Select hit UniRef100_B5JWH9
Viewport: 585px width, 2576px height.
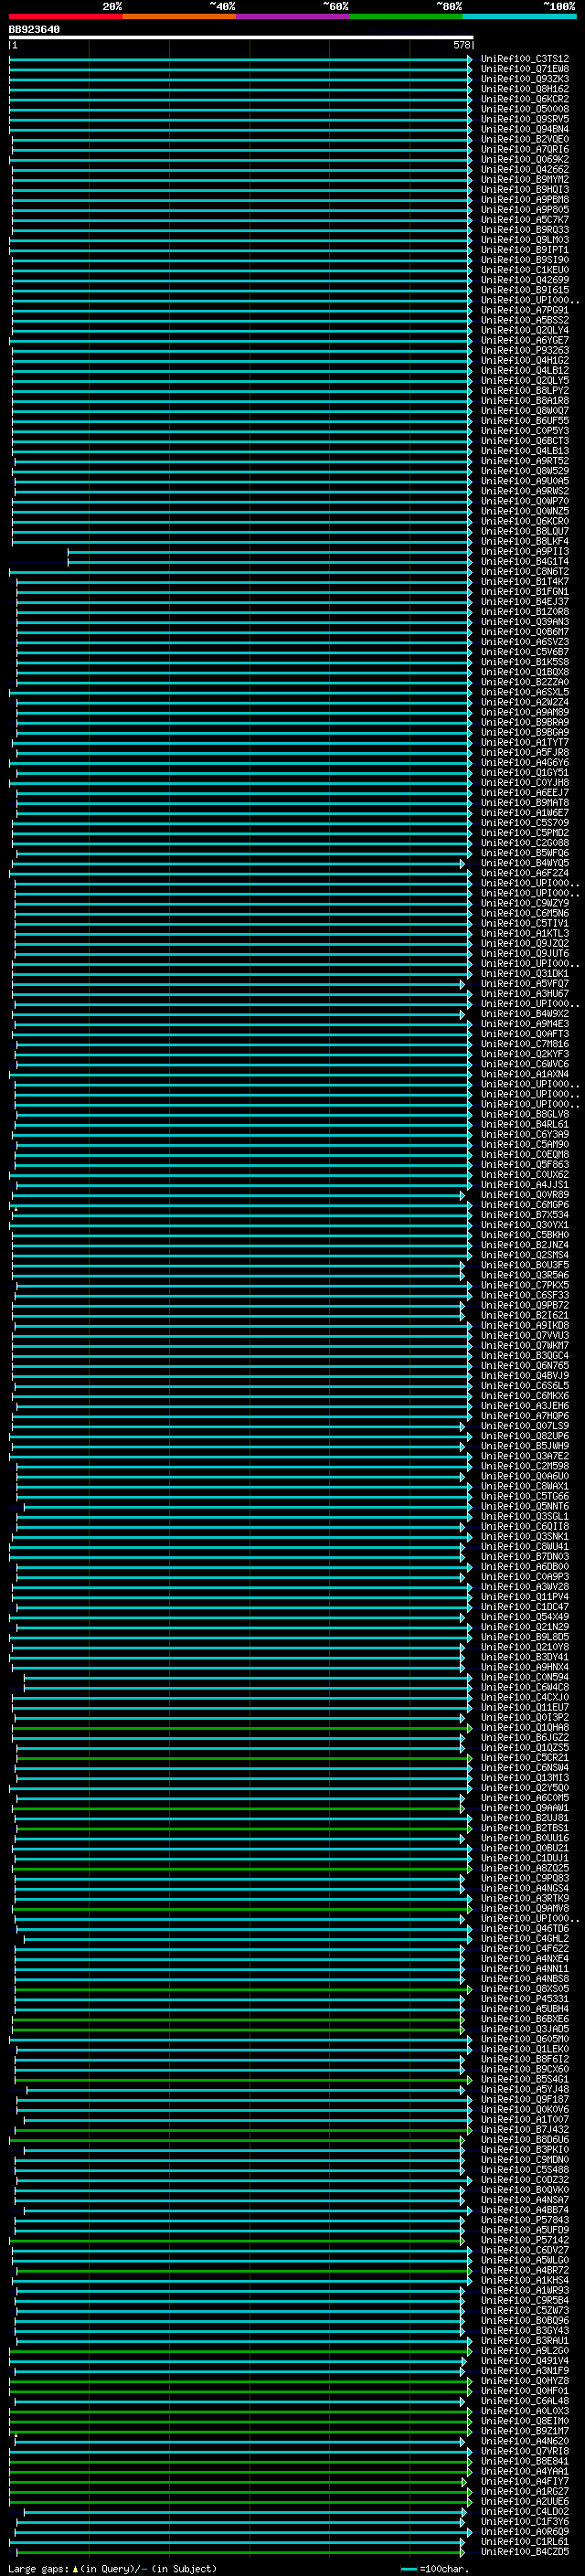tap(524, 1446)
